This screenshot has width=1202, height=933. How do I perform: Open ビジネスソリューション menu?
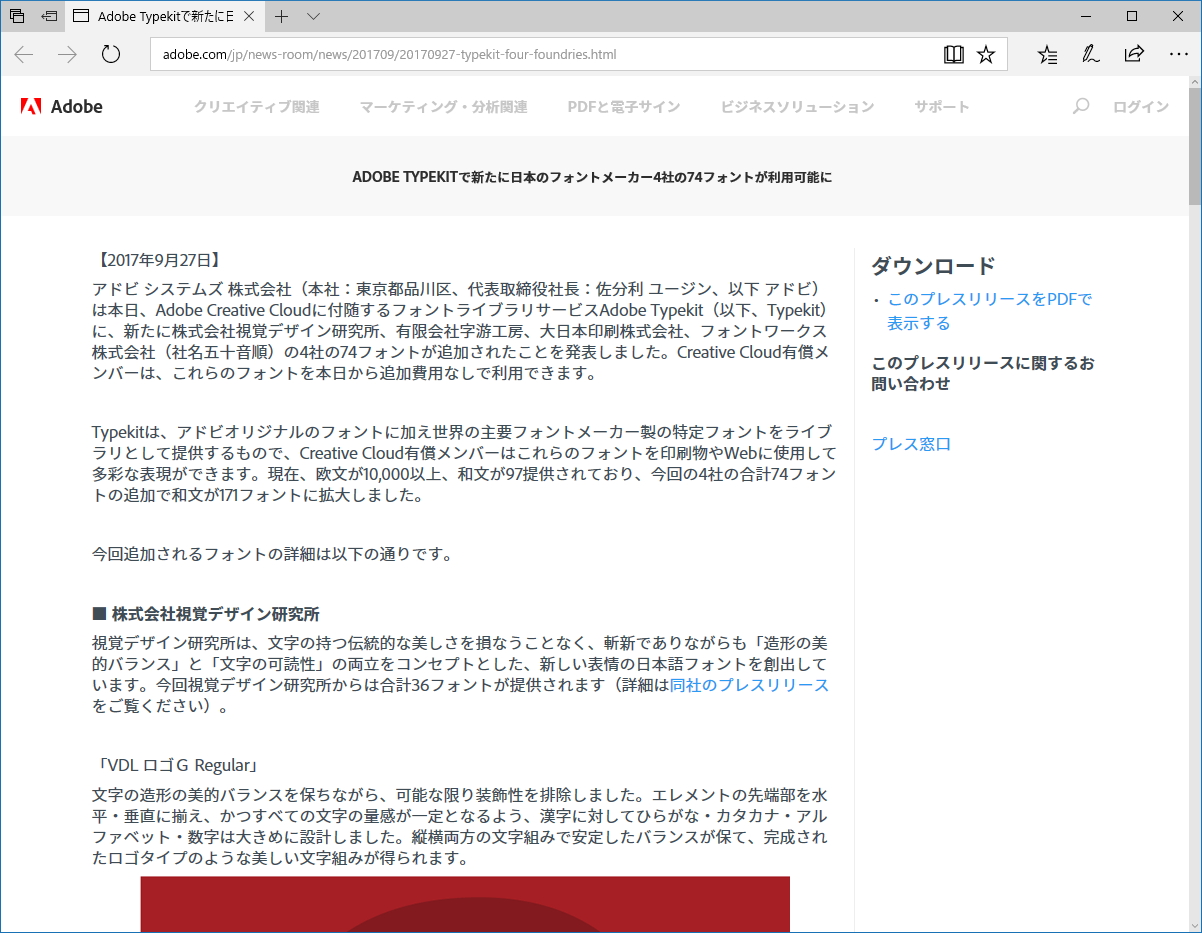(x=797, y=107)
